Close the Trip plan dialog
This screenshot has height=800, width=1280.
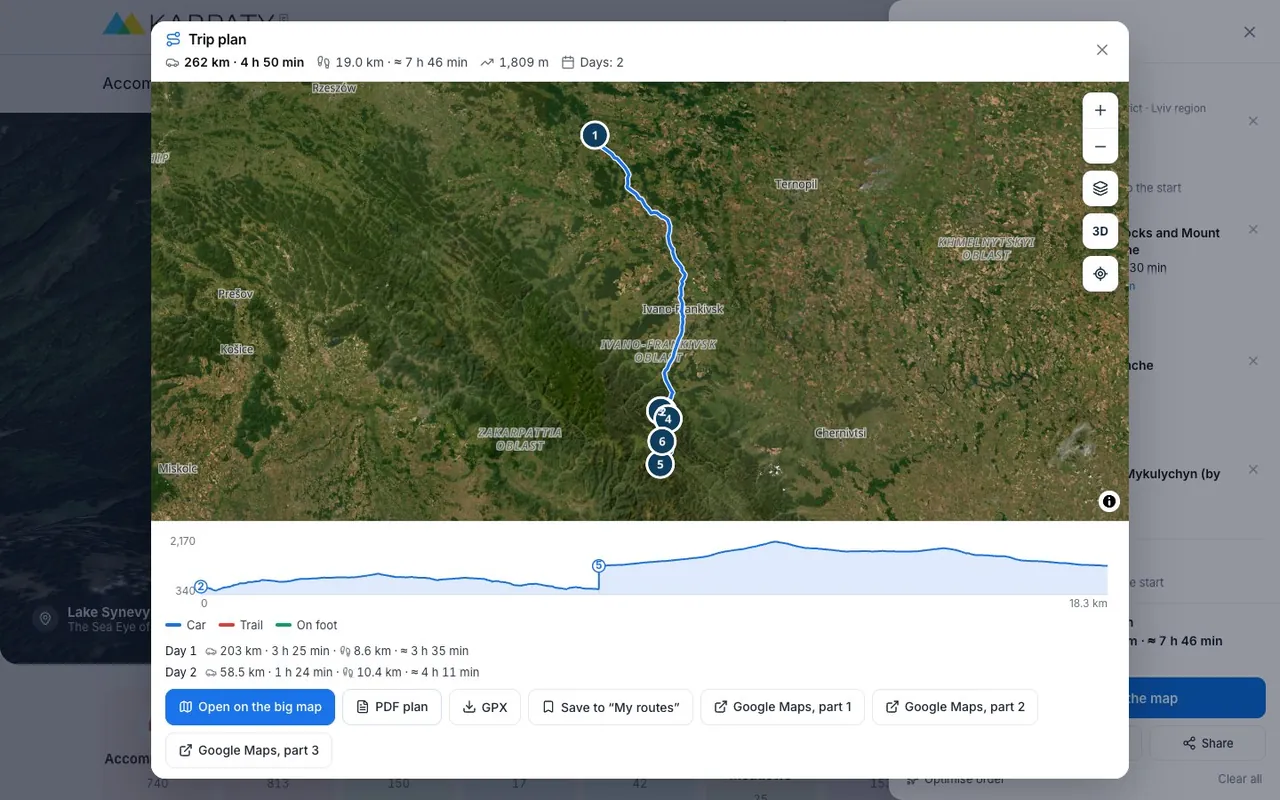(1102, 50)
